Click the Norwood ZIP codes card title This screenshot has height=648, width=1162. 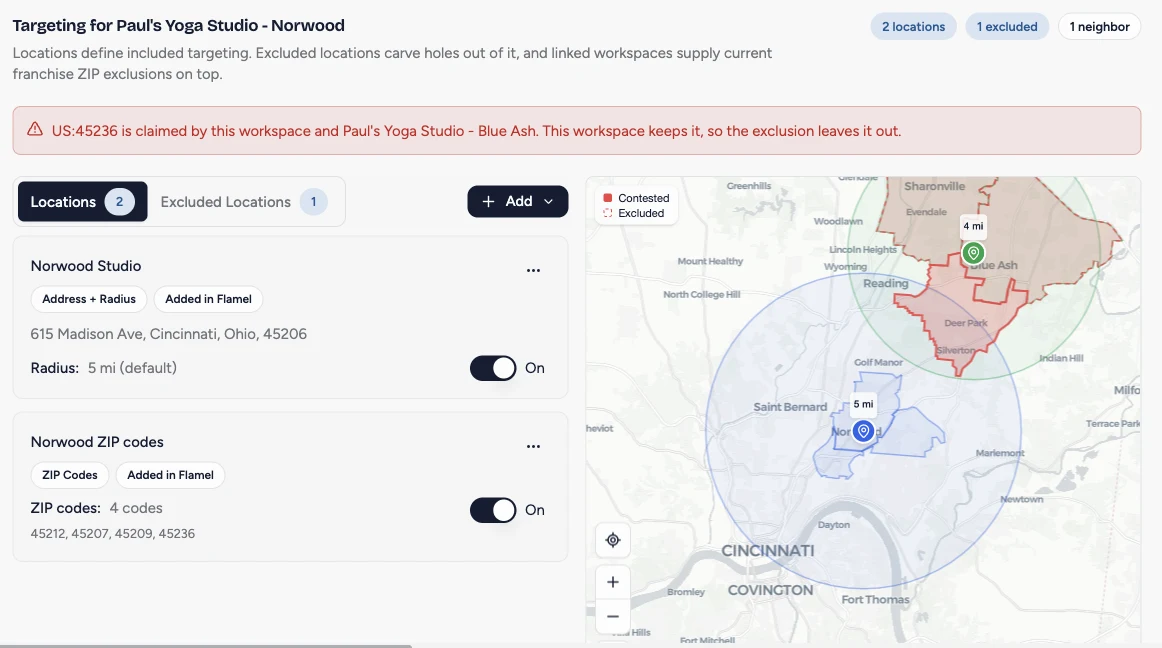pyautogui.click(x=97, y=442)
